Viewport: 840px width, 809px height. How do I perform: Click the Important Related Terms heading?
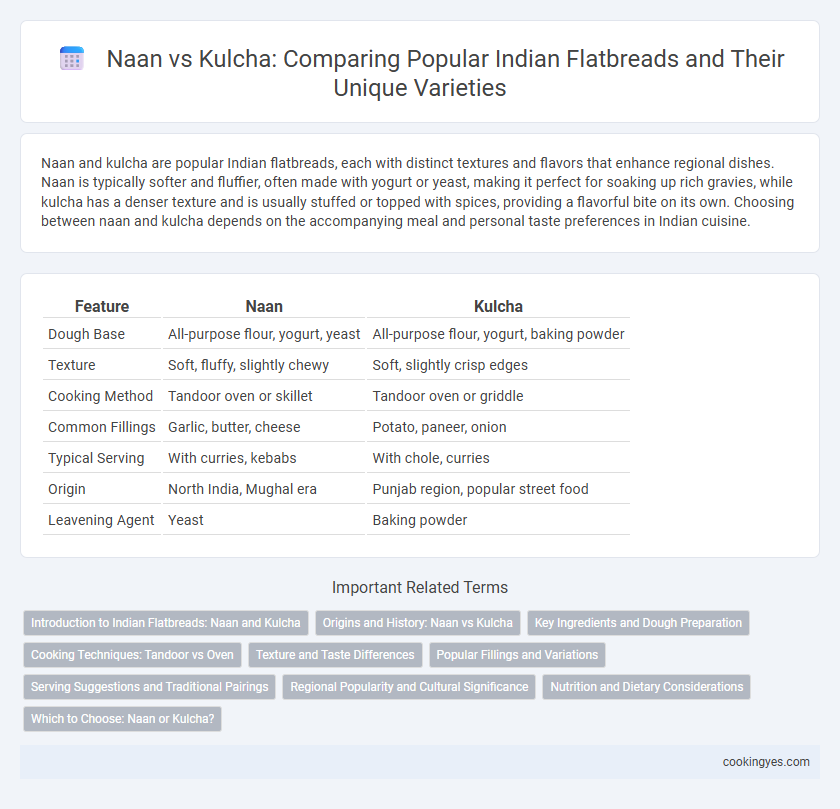(x=419, y=588)
